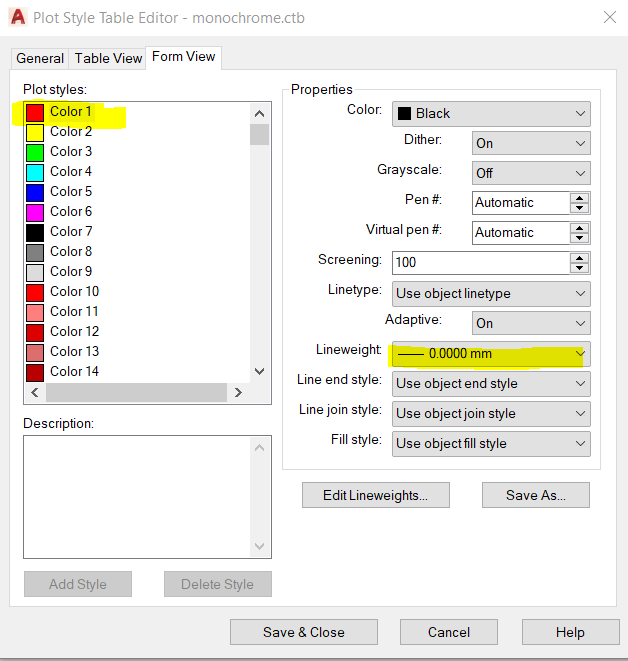Click the Save As button

536,495
